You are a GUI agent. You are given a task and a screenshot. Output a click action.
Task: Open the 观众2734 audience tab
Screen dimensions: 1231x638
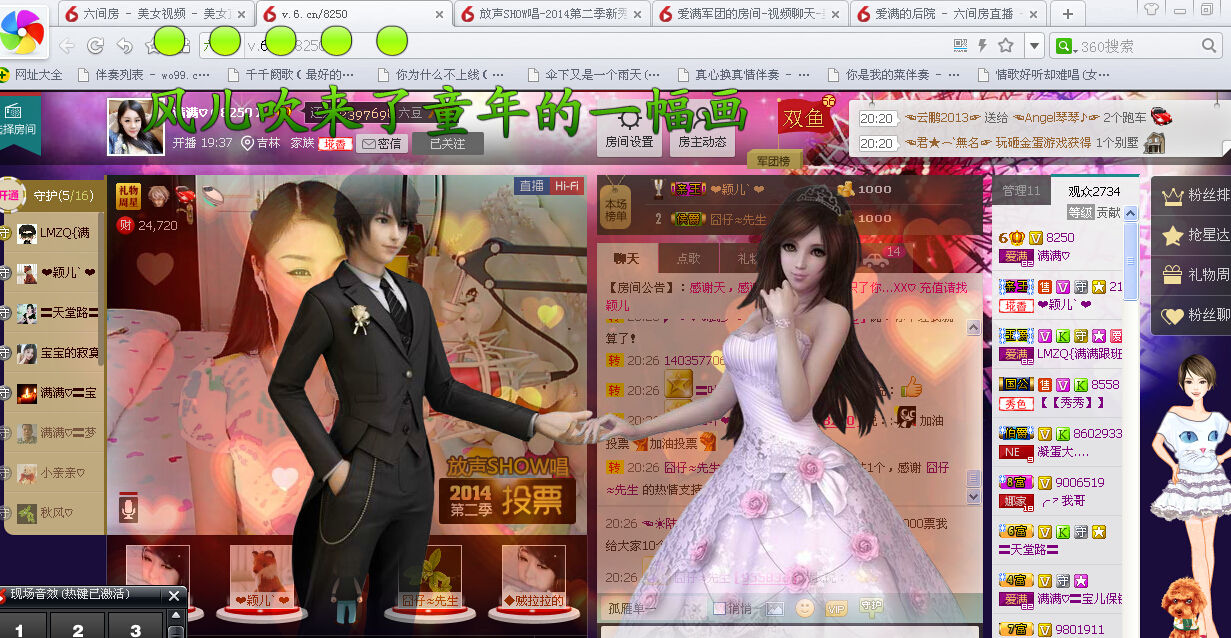pyautogui.click(x=1093, y=191)
